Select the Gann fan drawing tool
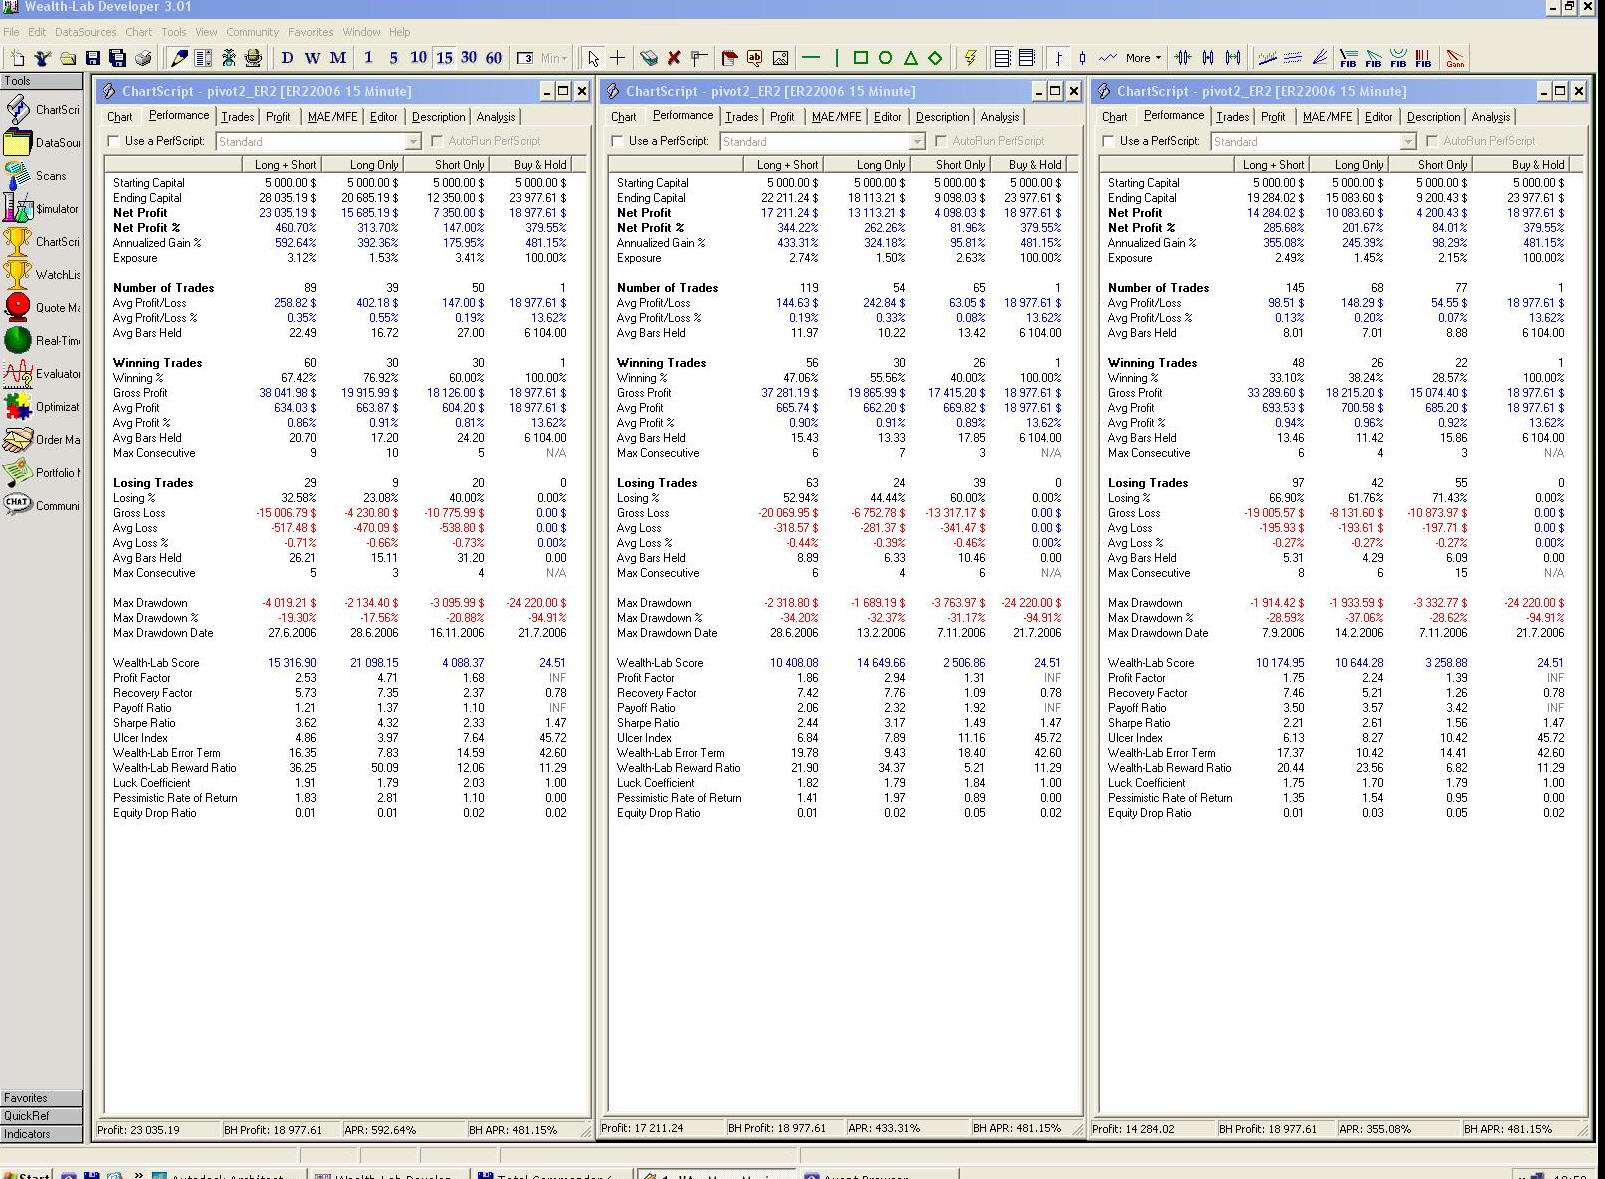The width and height of the screenshot is (1605, 1179). pos(1455,58)
